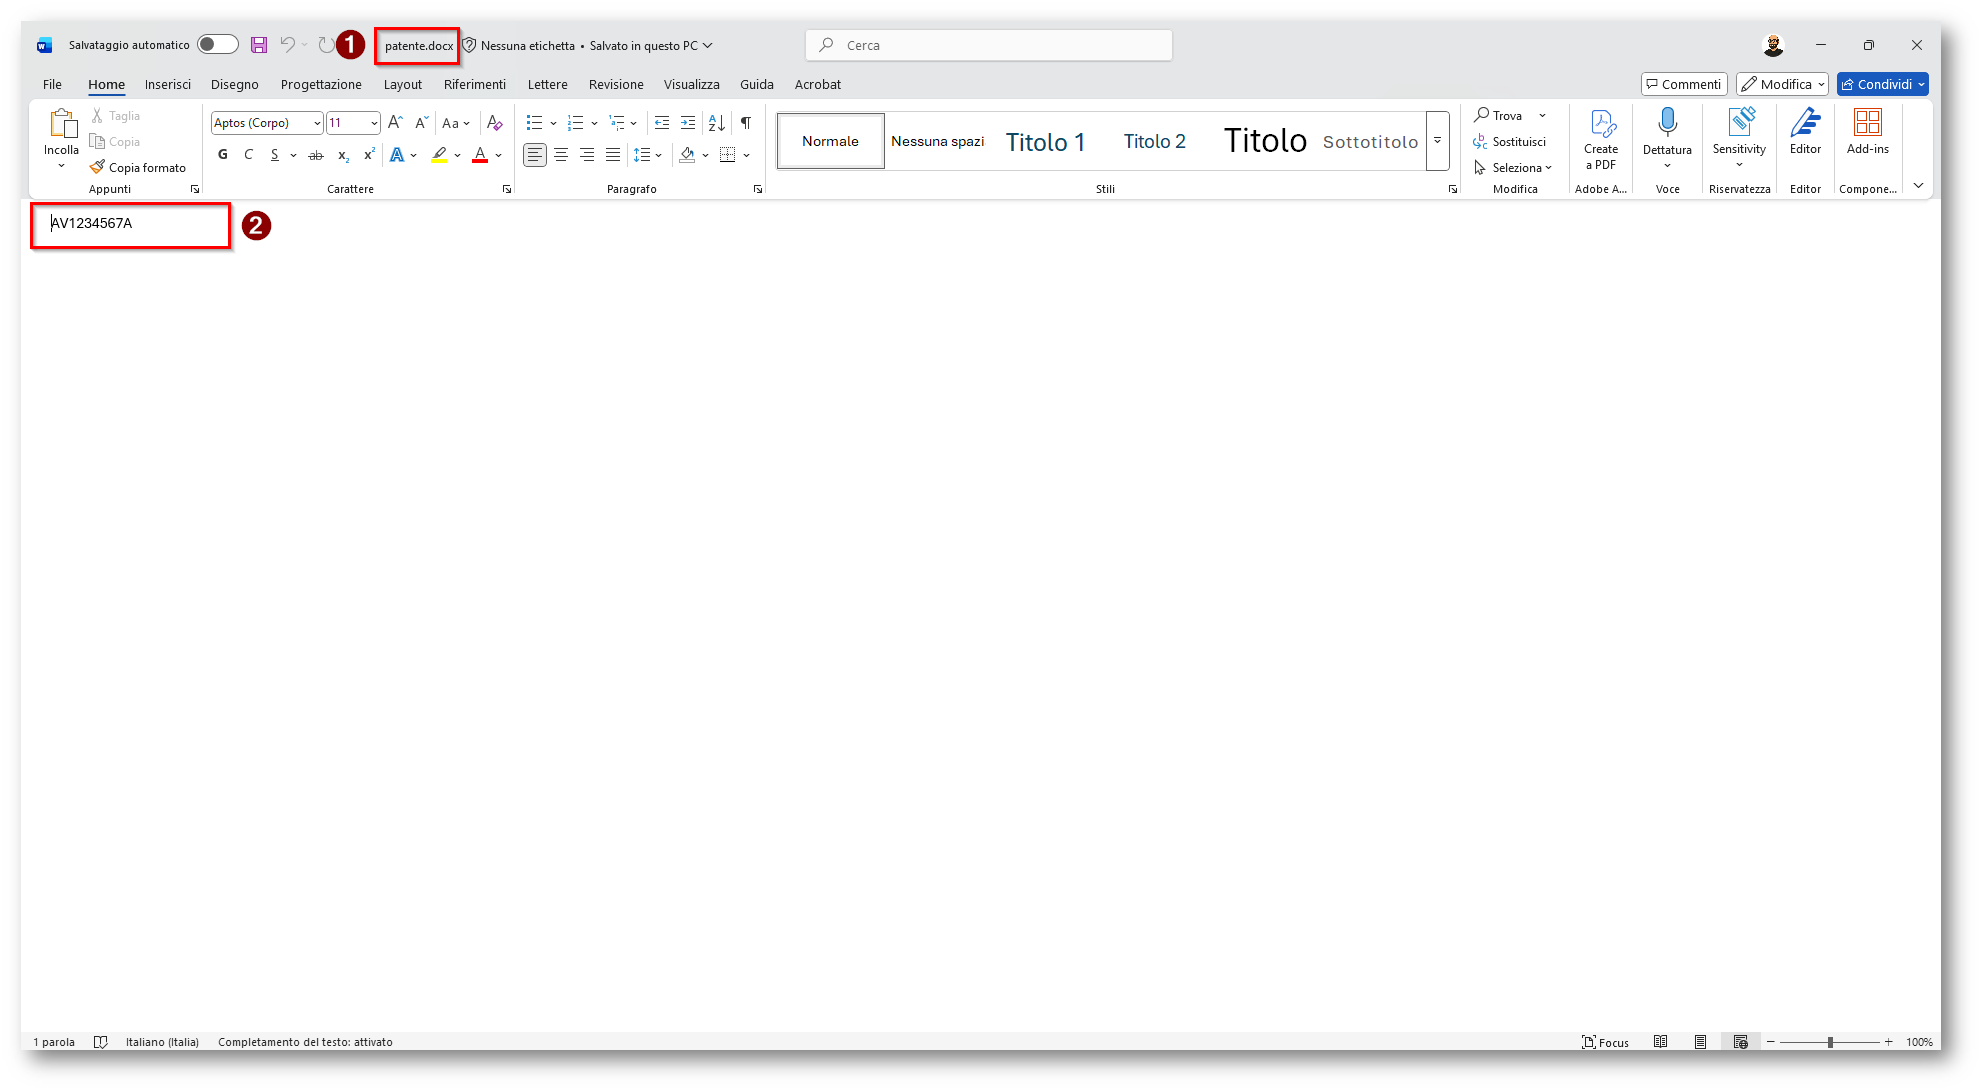Click the show paragraph marks icon
Screen dimensions: 1983x1092
(x=746, y=123)
